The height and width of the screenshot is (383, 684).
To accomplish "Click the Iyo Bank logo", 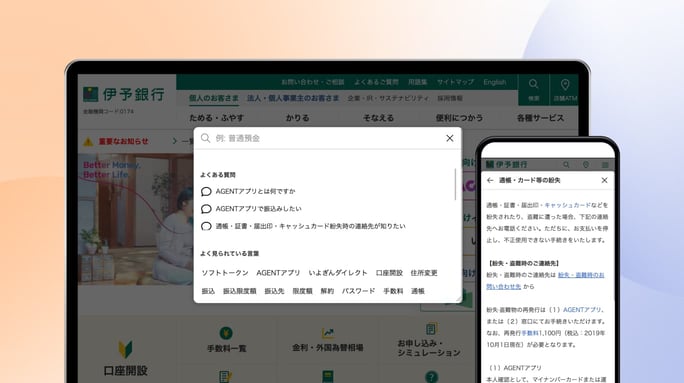I will pyautogui.click(x=124, y=94).
